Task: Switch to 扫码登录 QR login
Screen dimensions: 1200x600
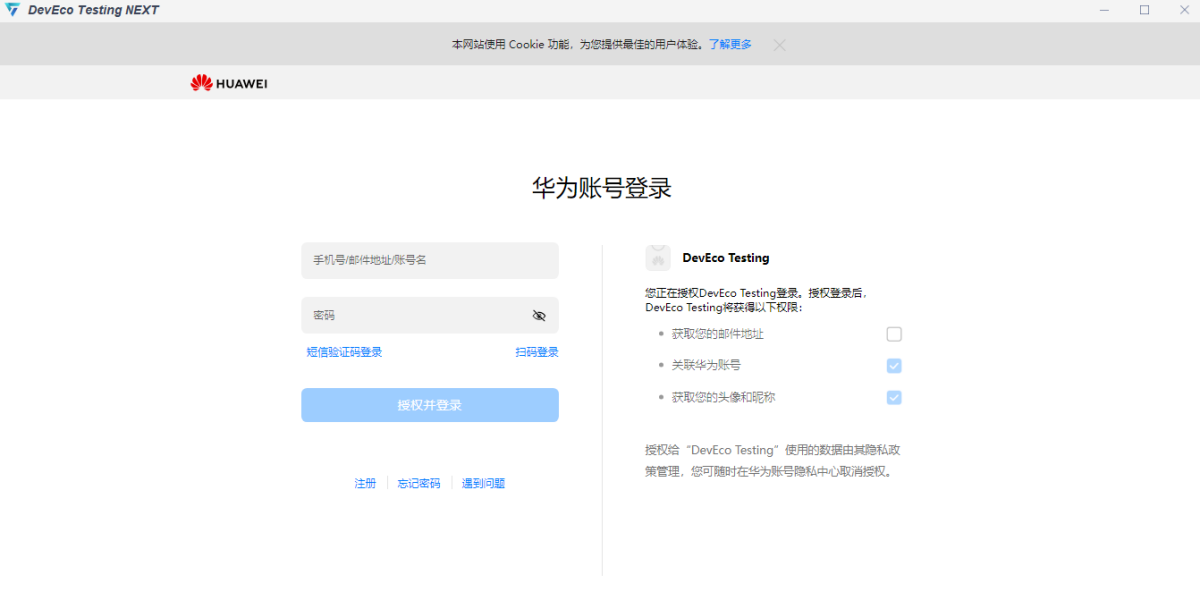Action: [x=537, y=352]
